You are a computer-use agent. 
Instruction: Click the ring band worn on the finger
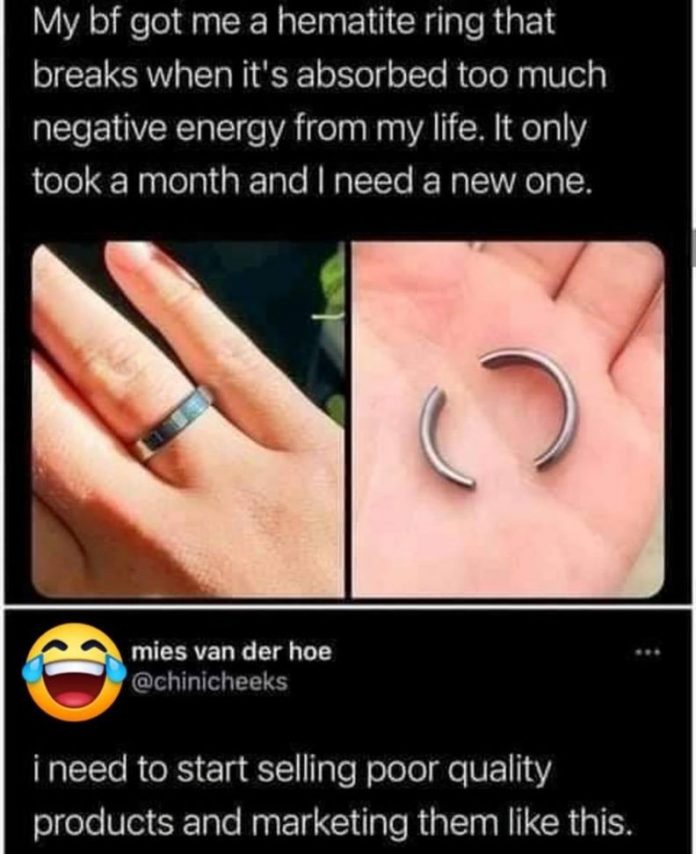point(173,422)
